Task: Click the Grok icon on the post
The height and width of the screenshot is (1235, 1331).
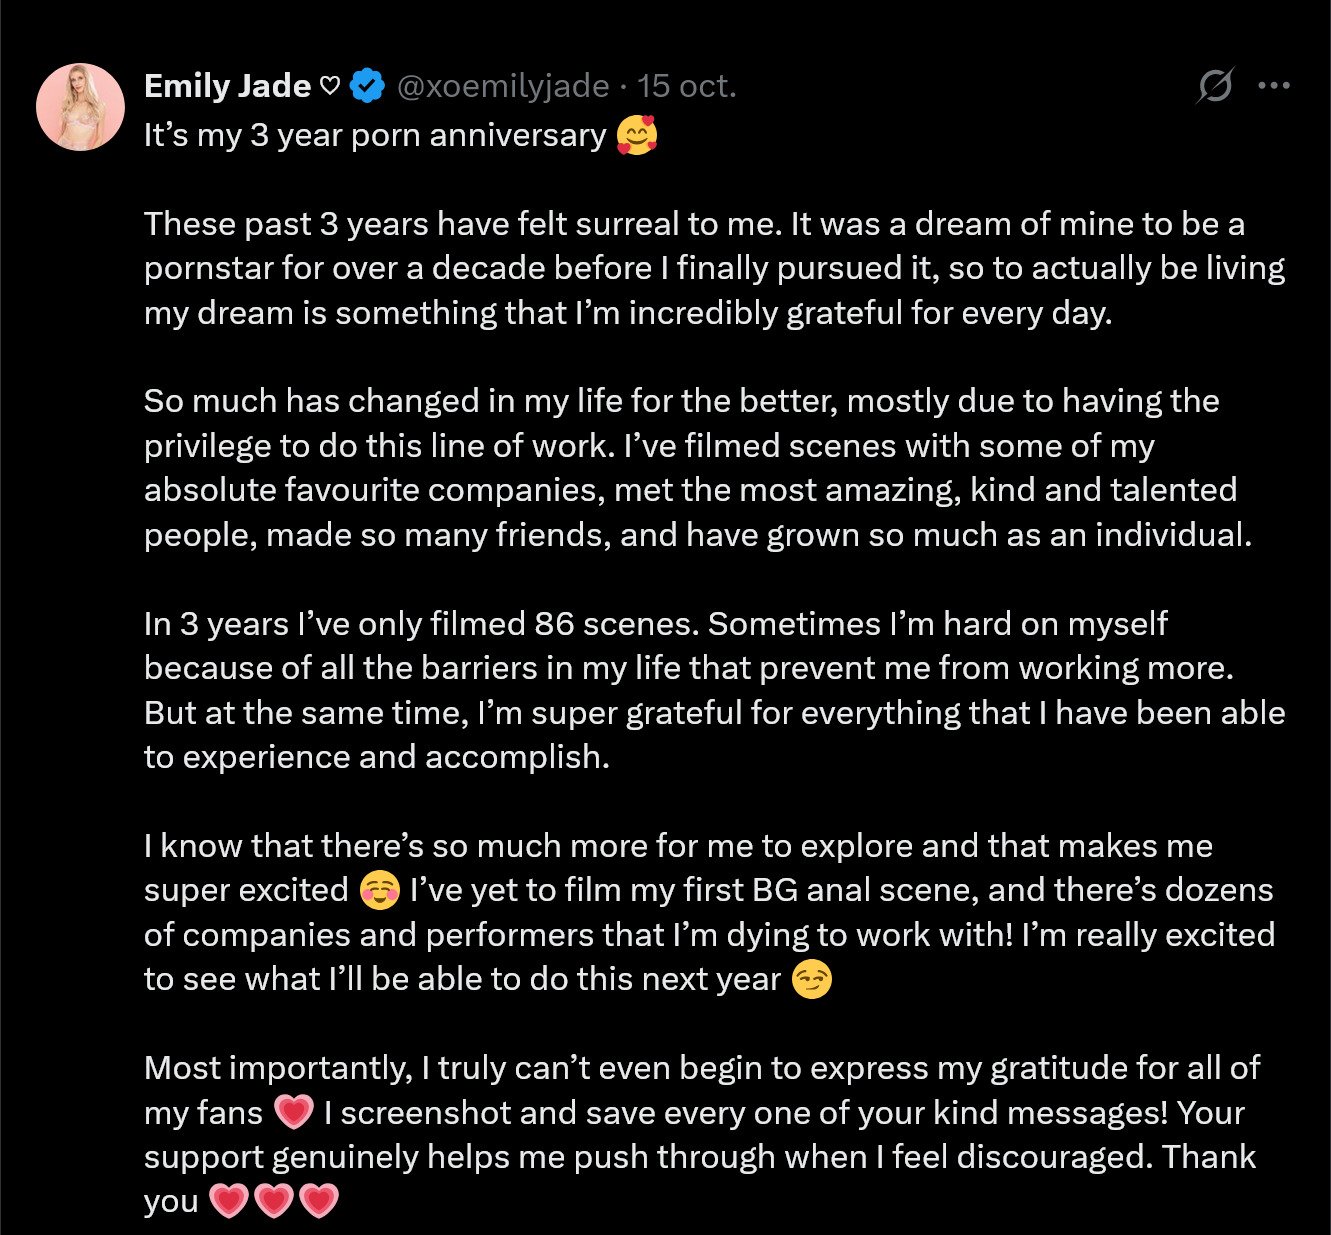Action: (1215, 86)
